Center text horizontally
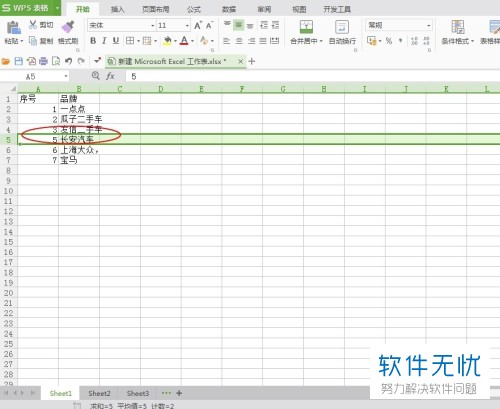Viewport: 500px width, 409px height. (239, 41)
